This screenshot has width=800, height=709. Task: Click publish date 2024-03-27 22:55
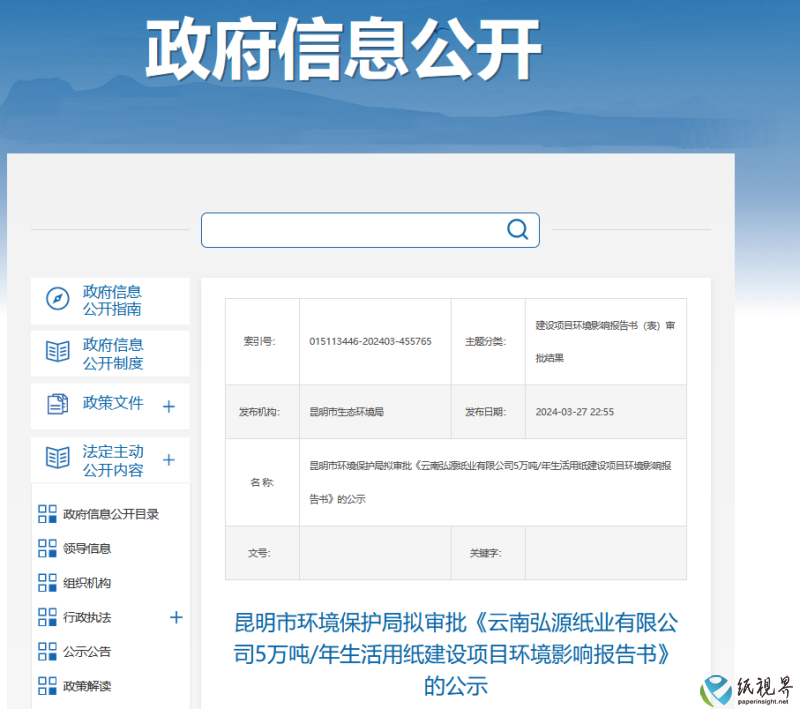tap(574, 412)
